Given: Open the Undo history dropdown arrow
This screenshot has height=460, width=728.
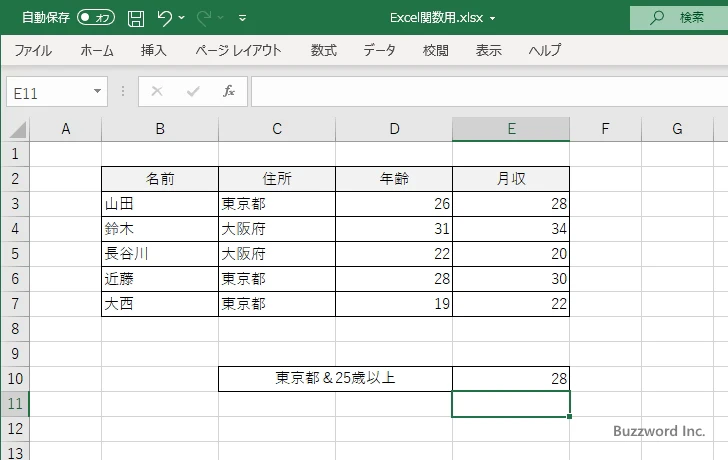Looking at the screenshot, I should 182,18.
